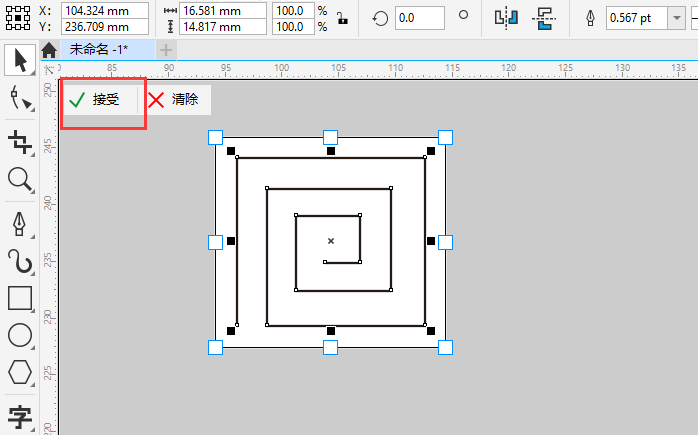Viewport: 698px width, 435px height.
Task: Select the Zoom magnifier tool
Action: (20, 179)
